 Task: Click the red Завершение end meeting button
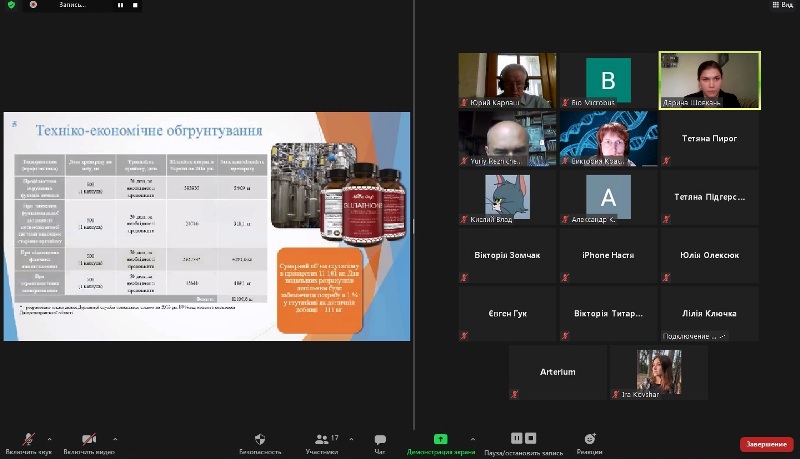(766, 444)
